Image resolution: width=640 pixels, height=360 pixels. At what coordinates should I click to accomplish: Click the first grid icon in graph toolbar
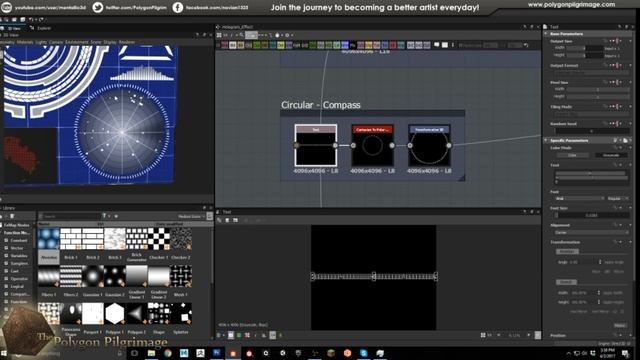pos(219,35)
